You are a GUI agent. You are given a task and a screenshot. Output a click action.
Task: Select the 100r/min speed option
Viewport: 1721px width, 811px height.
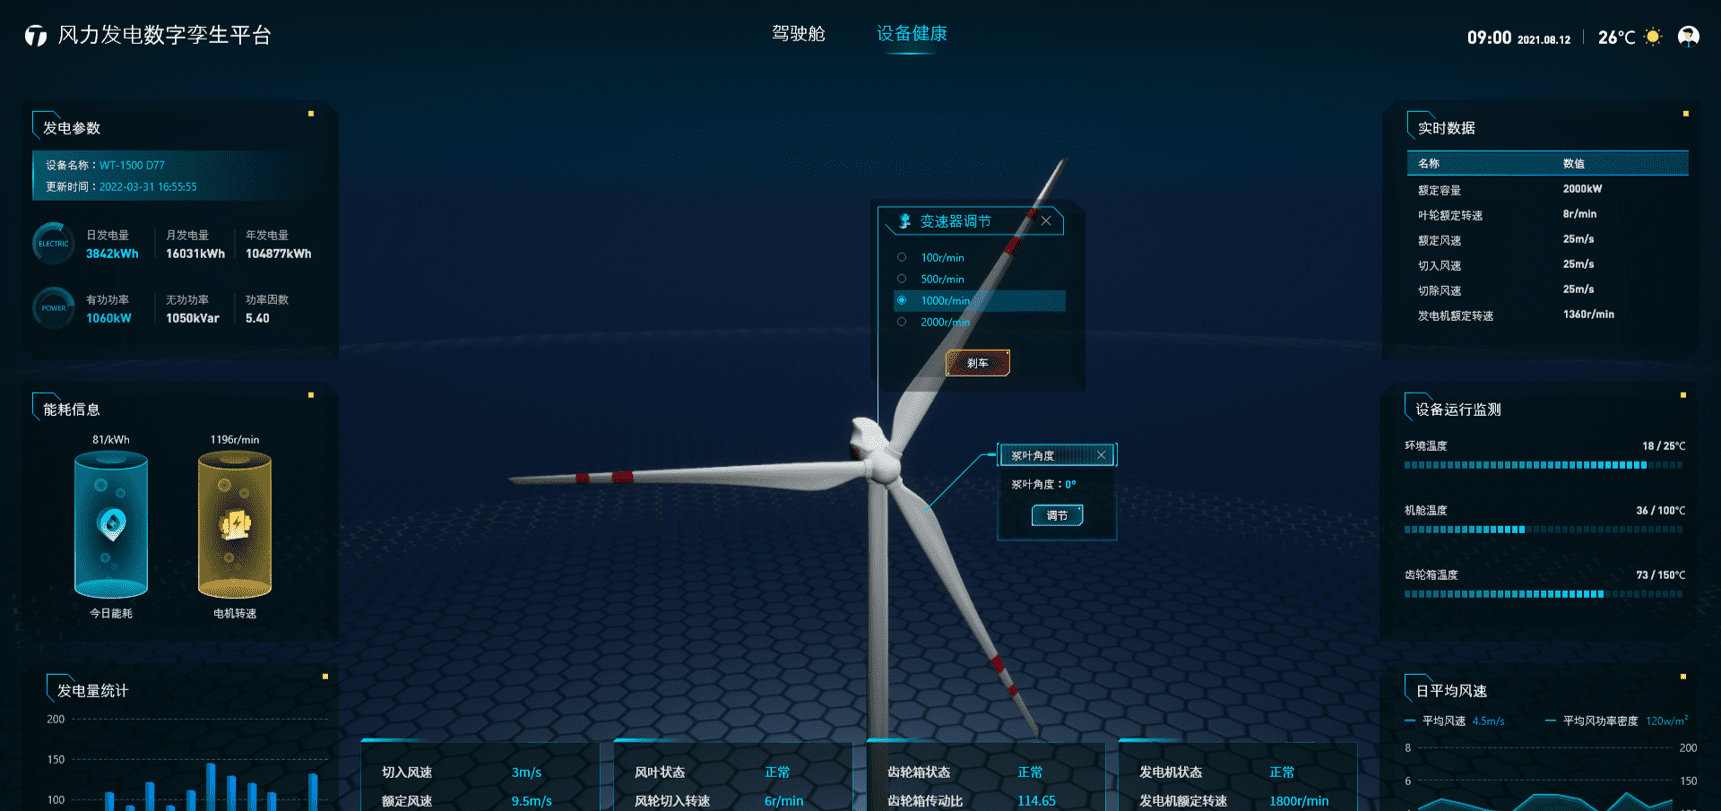point(902,258)
